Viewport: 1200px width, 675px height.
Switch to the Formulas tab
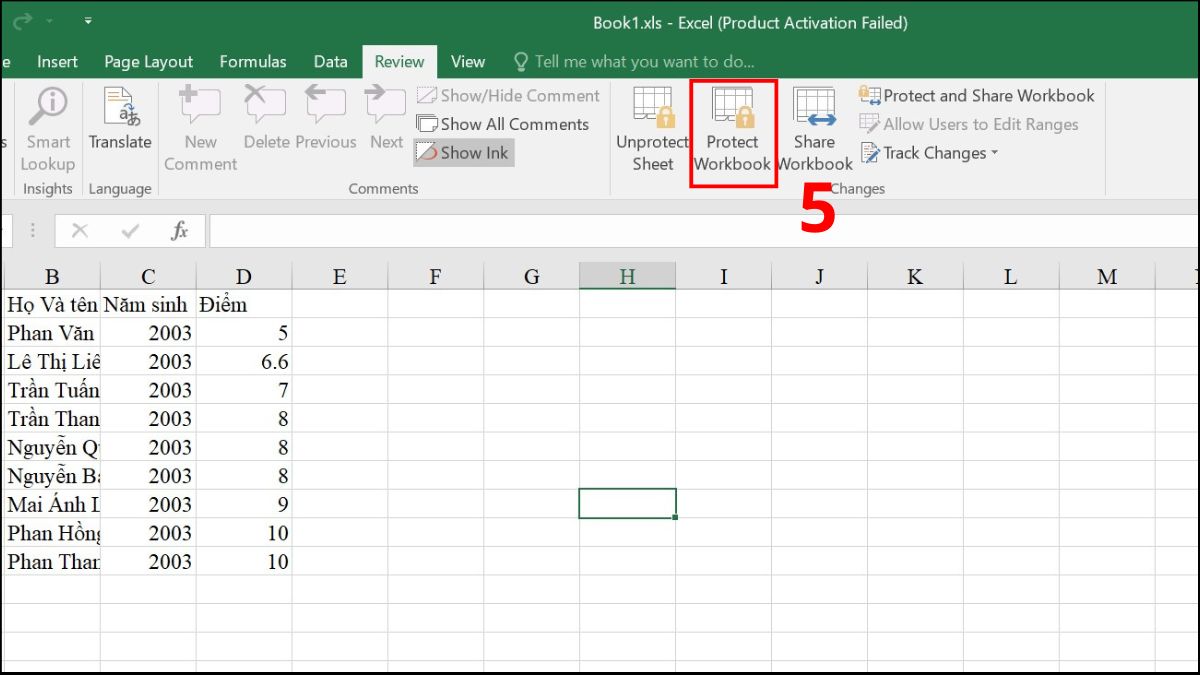(x=253, y=61)
